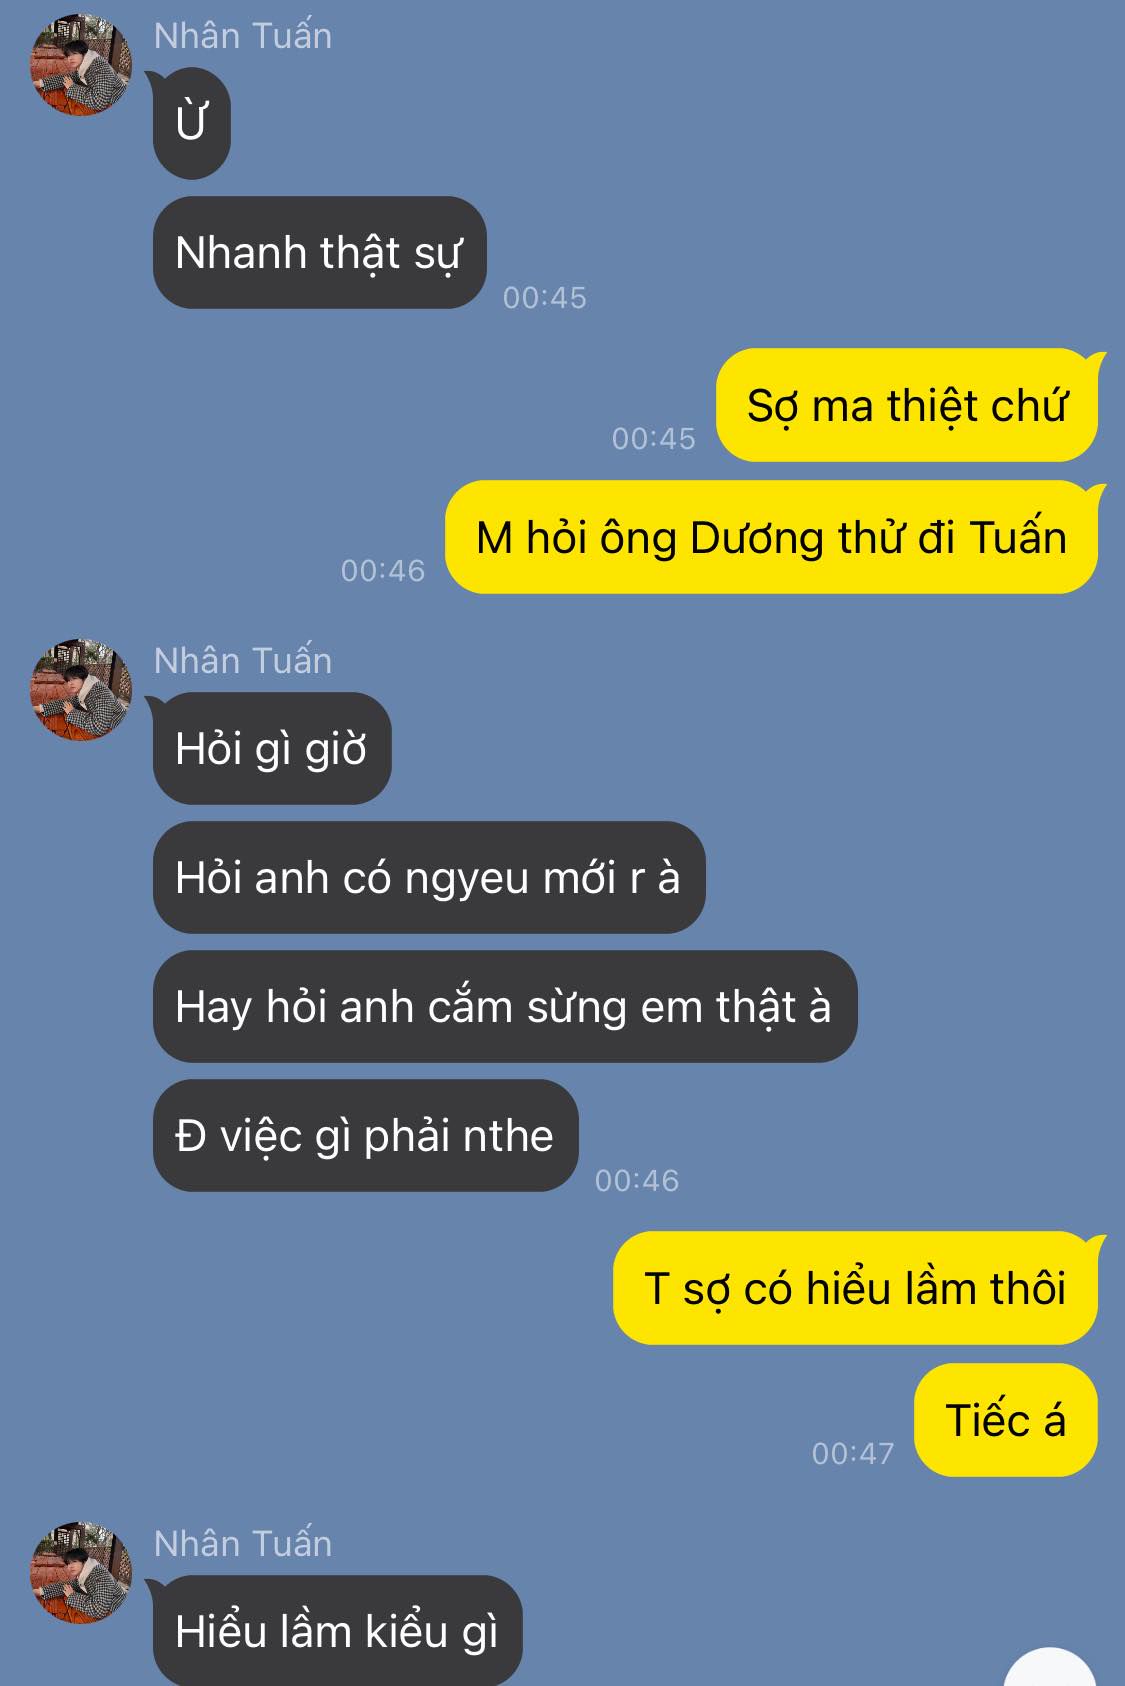Viewport: 1125px width, 1686px height.
Task: Select the "Hỏi gì giờ" message bubble
Action: click(271, 749)
